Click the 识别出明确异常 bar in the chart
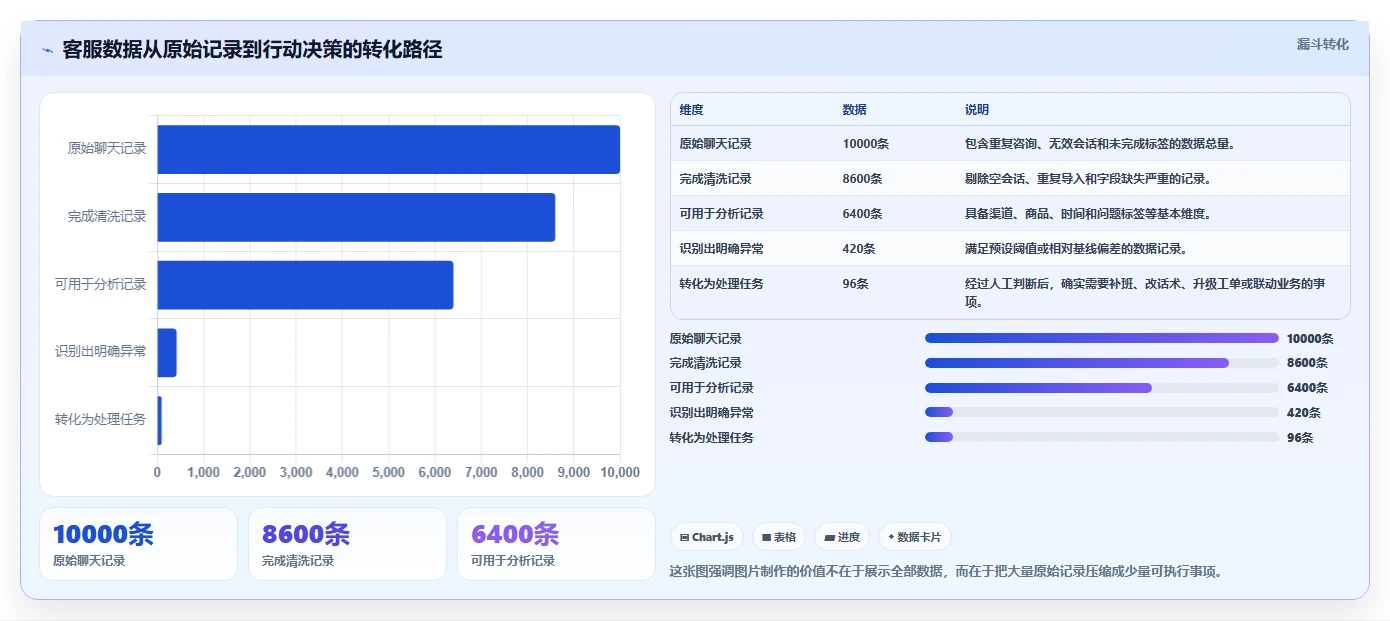 pyautogui.click(x=167, y=352)
